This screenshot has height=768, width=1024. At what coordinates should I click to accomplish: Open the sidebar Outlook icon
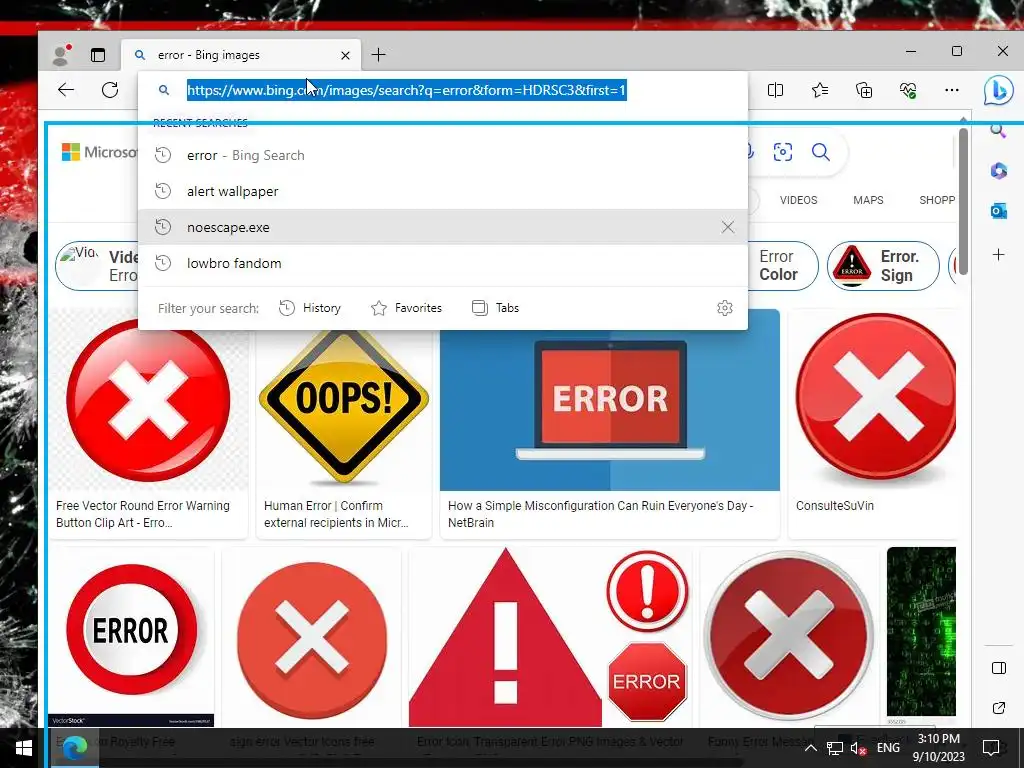pyautogui.click(x=999, y=211)
